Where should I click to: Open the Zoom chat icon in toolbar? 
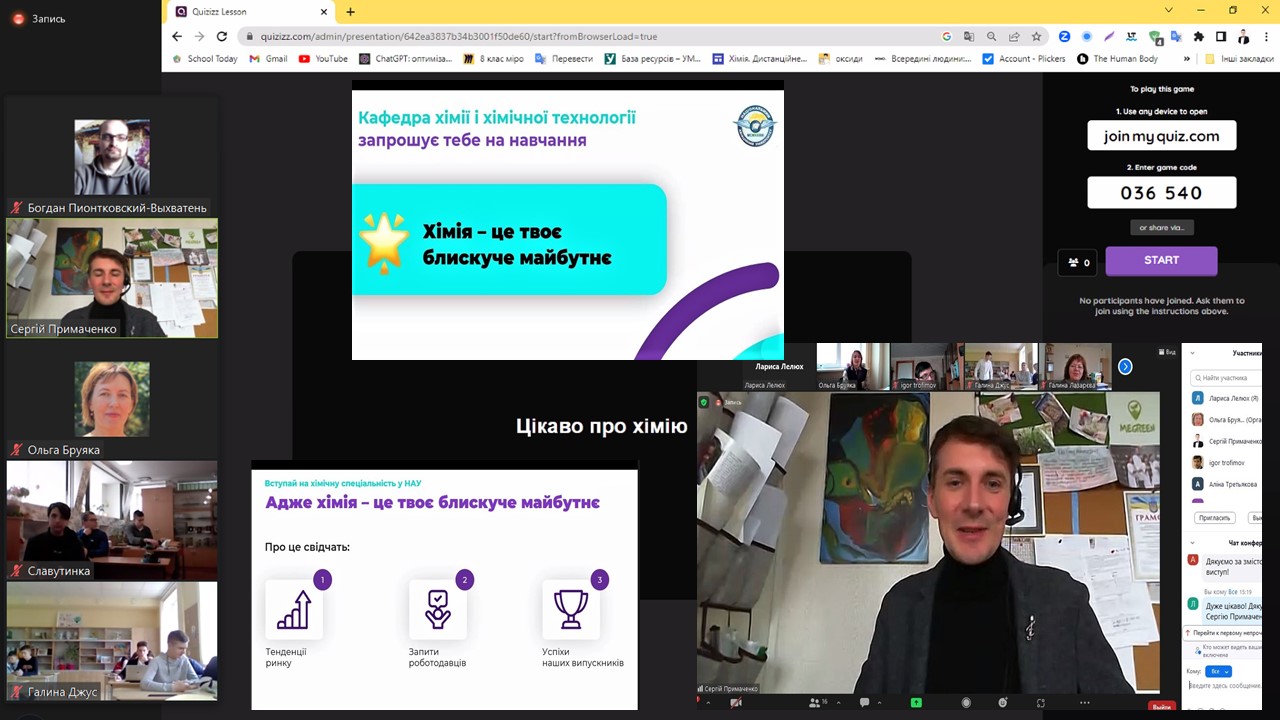point(865,703)
